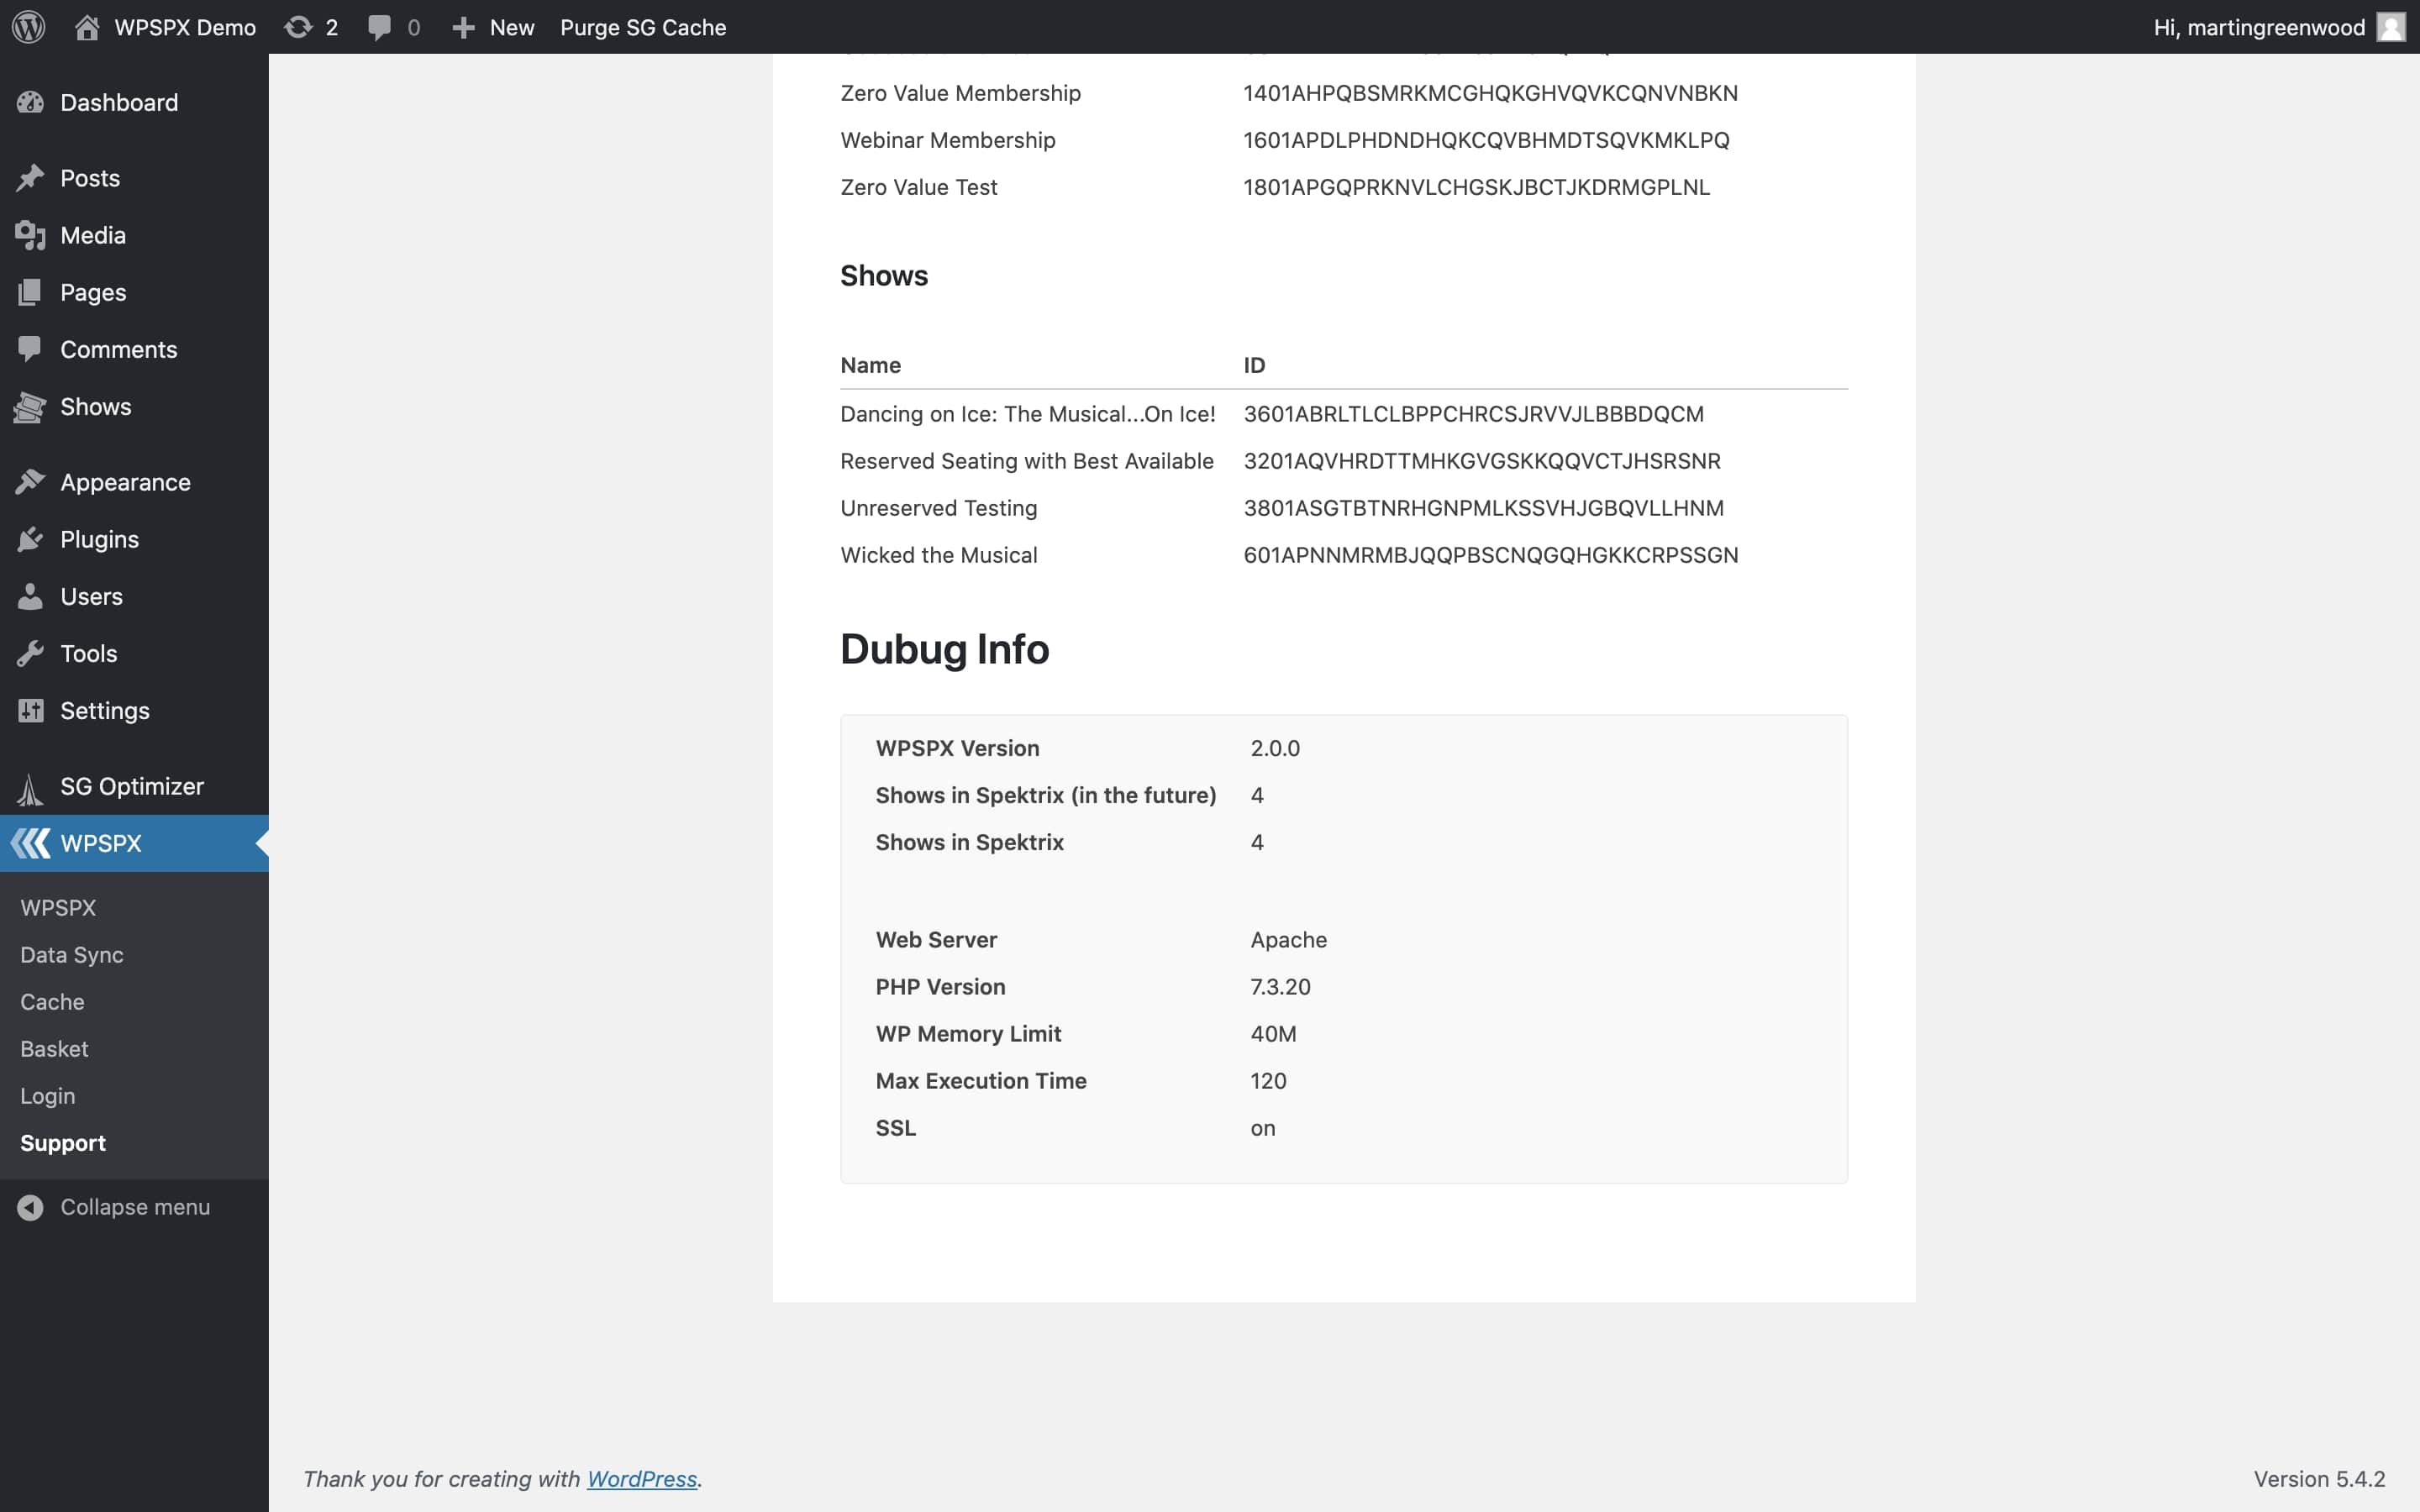The height and width of the screenshot is (1512, 2420).
Task: Open the Plugins menu item
Action: (134, 539)
